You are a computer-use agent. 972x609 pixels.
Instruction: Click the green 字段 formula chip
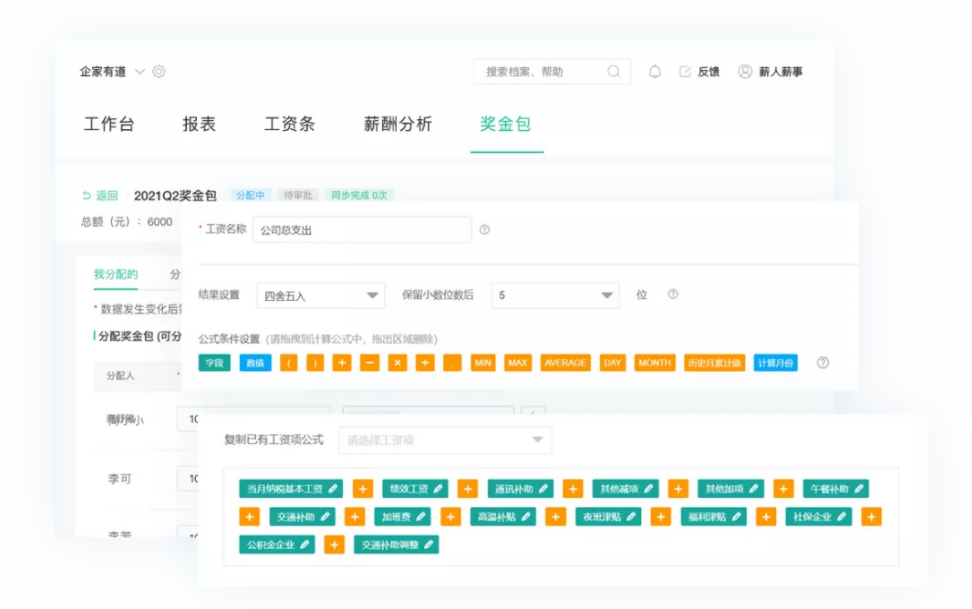(x=214, y=363)
